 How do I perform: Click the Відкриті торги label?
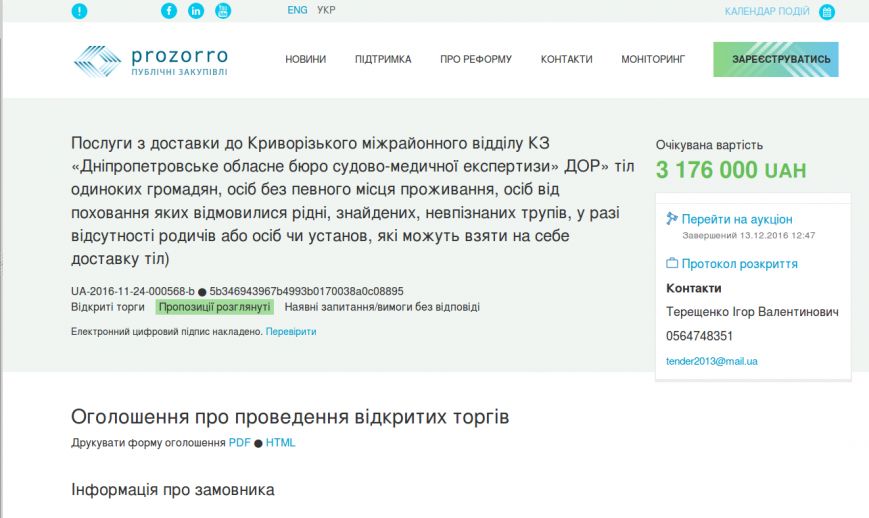108,307
